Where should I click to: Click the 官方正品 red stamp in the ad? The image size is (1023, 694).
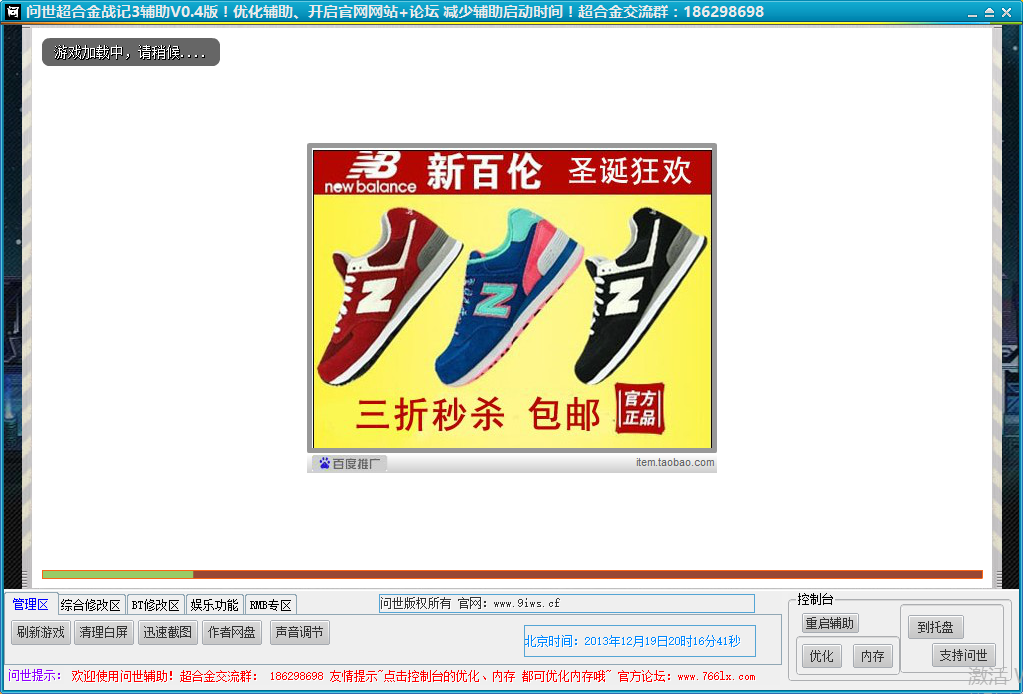[x=639, y=408]
